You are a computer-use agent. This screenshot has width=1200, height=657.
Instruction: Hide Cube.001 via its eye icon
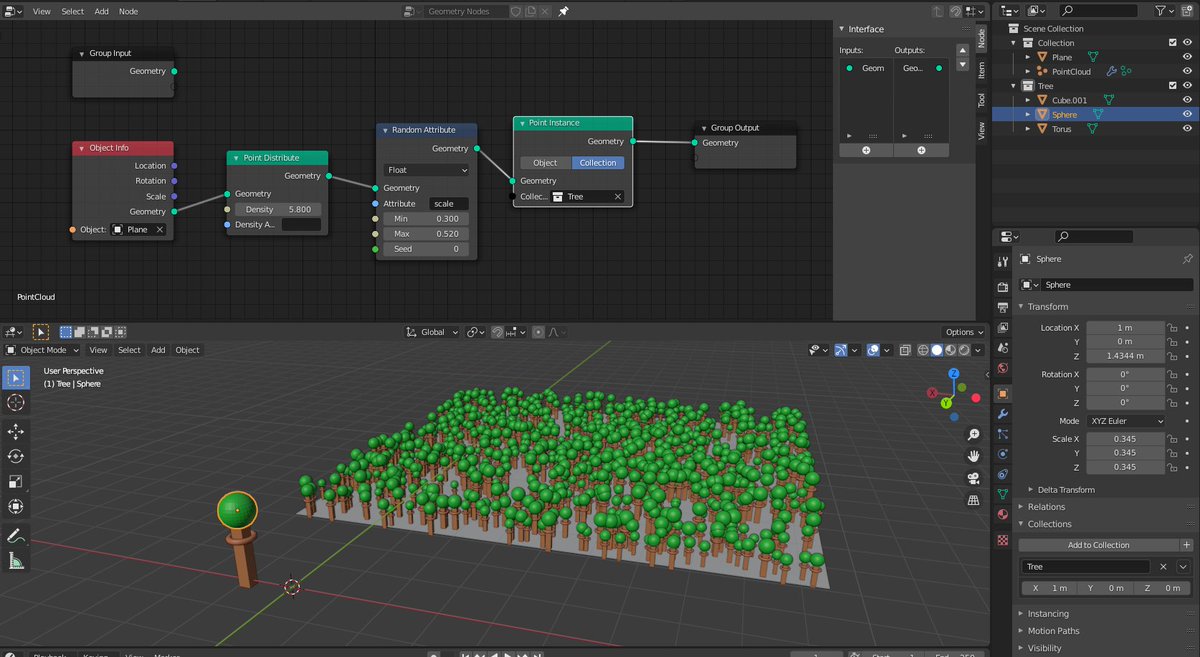(1187, 100)
